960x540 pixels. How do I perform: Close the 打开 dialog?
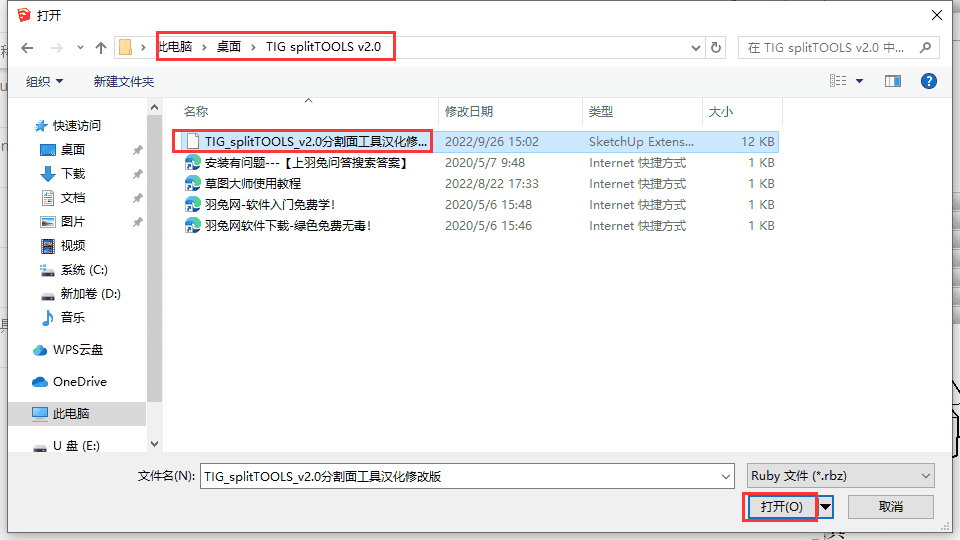[x=937, y=15]
